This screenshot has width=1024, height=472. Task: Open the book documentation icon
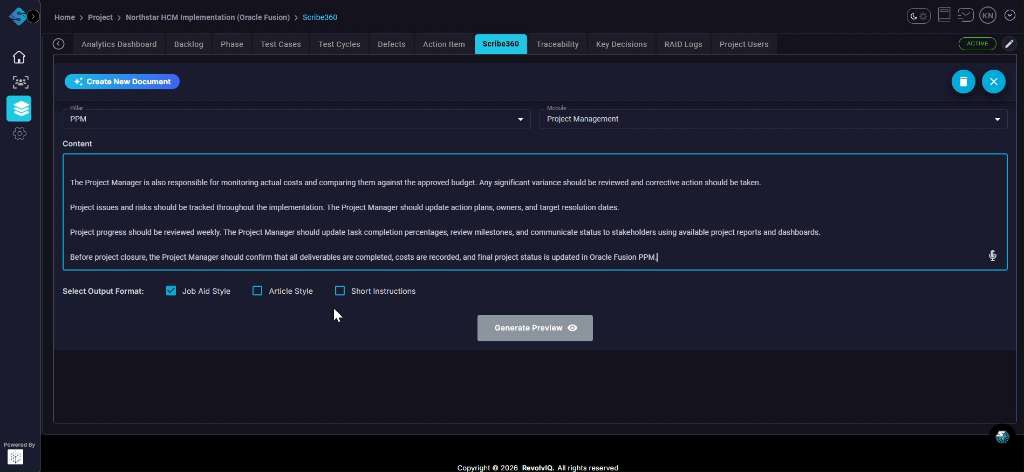pyautogui.click(x=944, y=14)
